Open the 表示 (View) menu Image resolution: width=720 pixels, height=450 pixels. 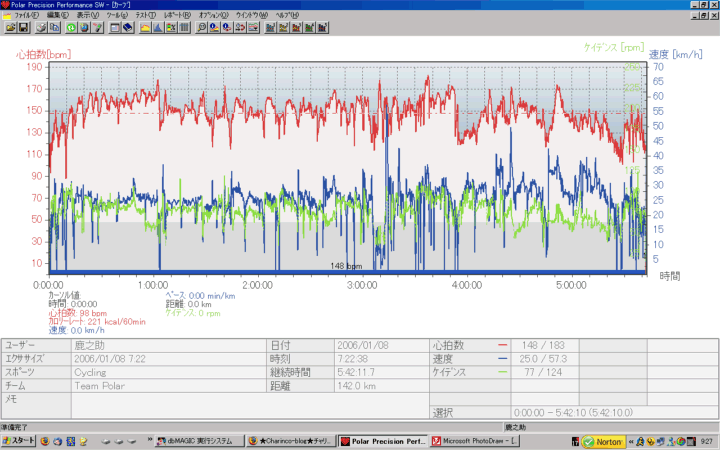[x=88, y=16]
